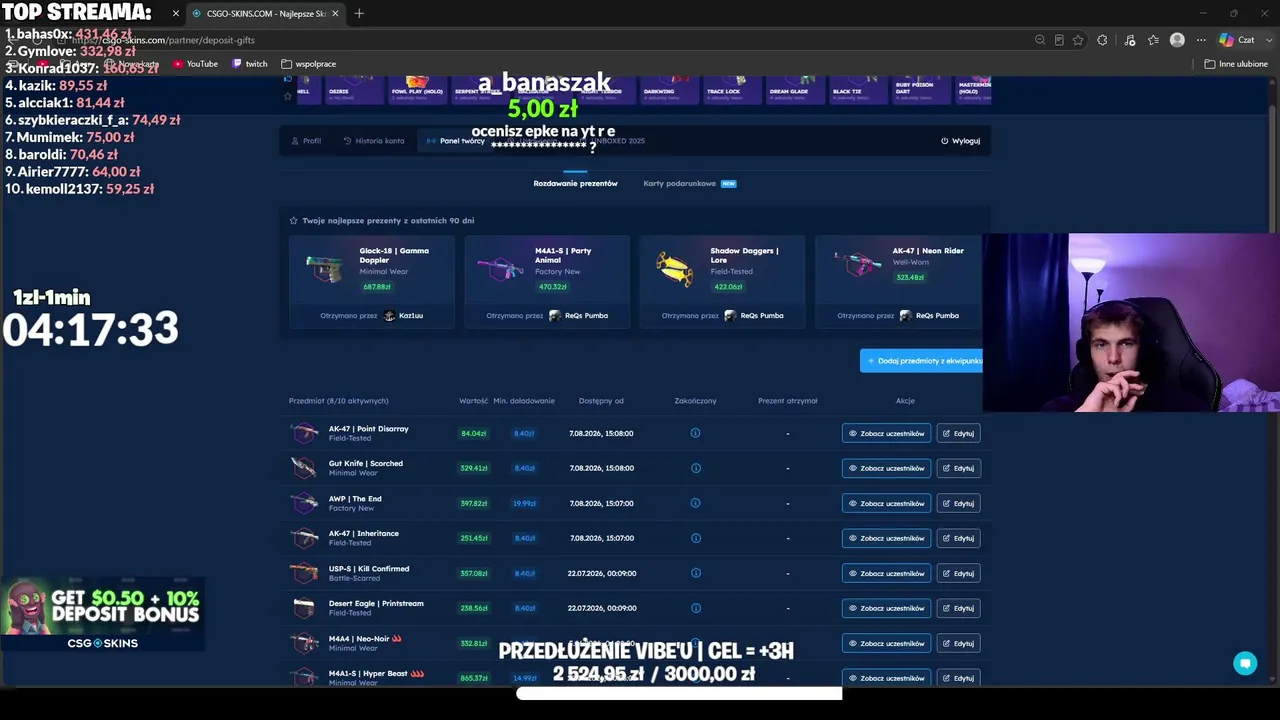Edit the AWP The End giveaway
This screenshot has width=1280, height=720.
click(x=958, y=503)
